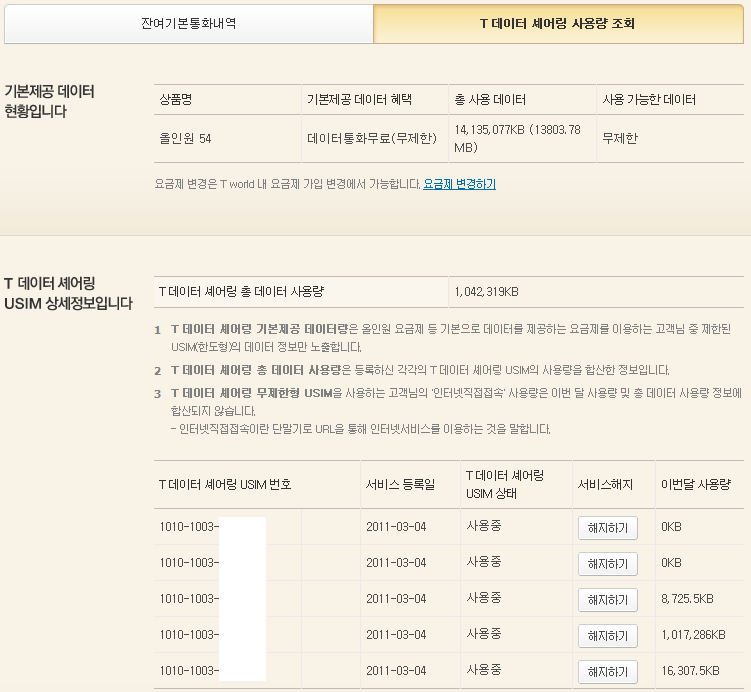The width and height of the screenshot is (751, 692).
Task: Click the 기본제공 데이터 현황입니다 heading
Action: (x=49, y=101)
